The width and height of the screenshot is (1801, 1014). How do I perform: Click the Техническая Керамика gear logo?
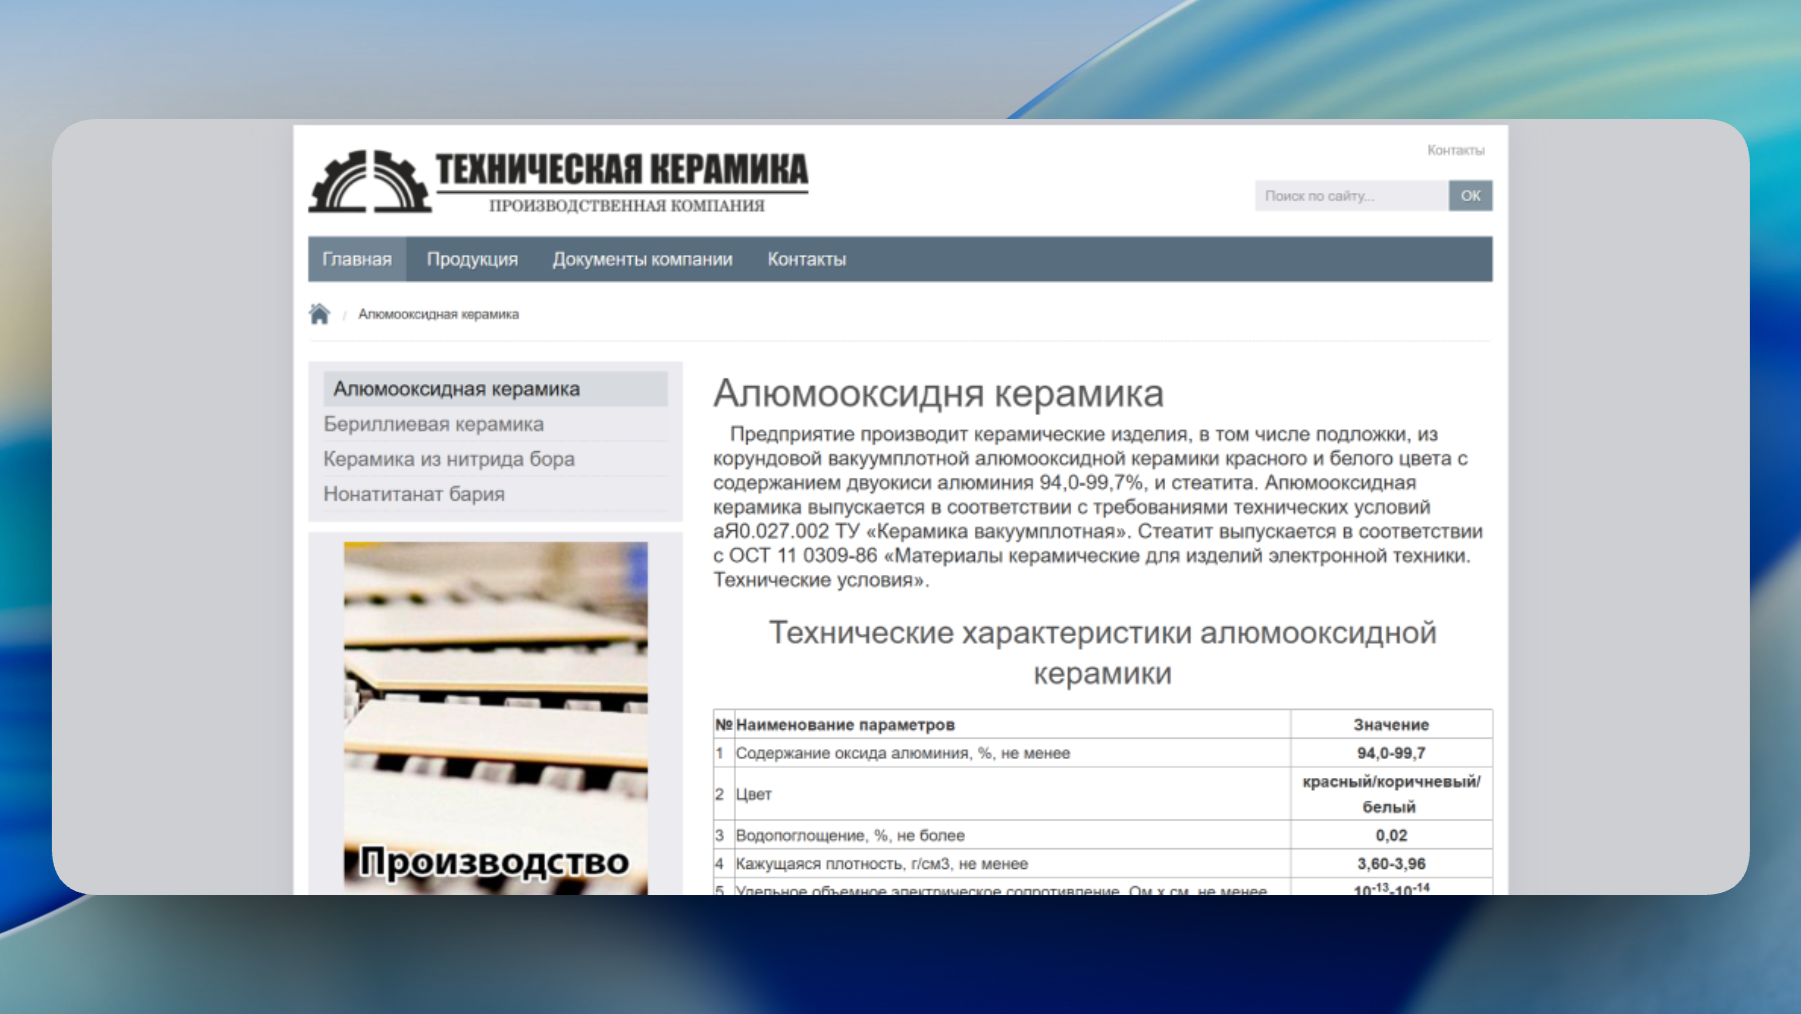point(370,181)
